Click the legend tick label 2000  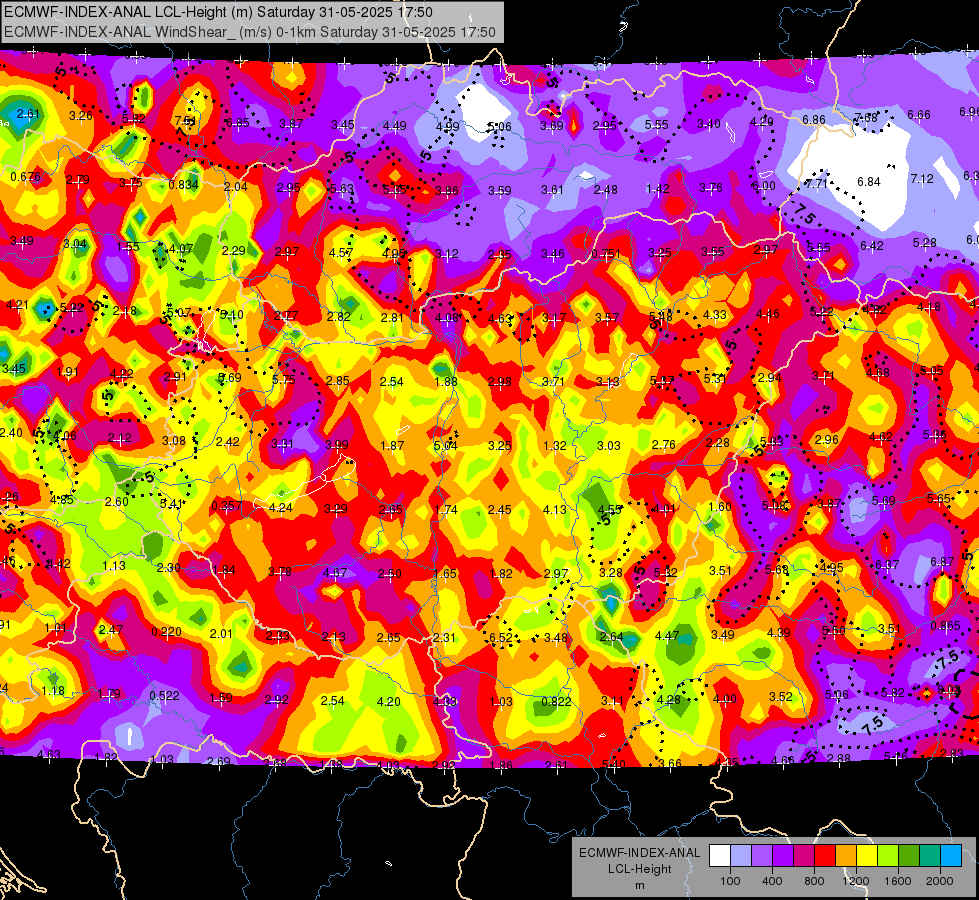coord(939,881)
